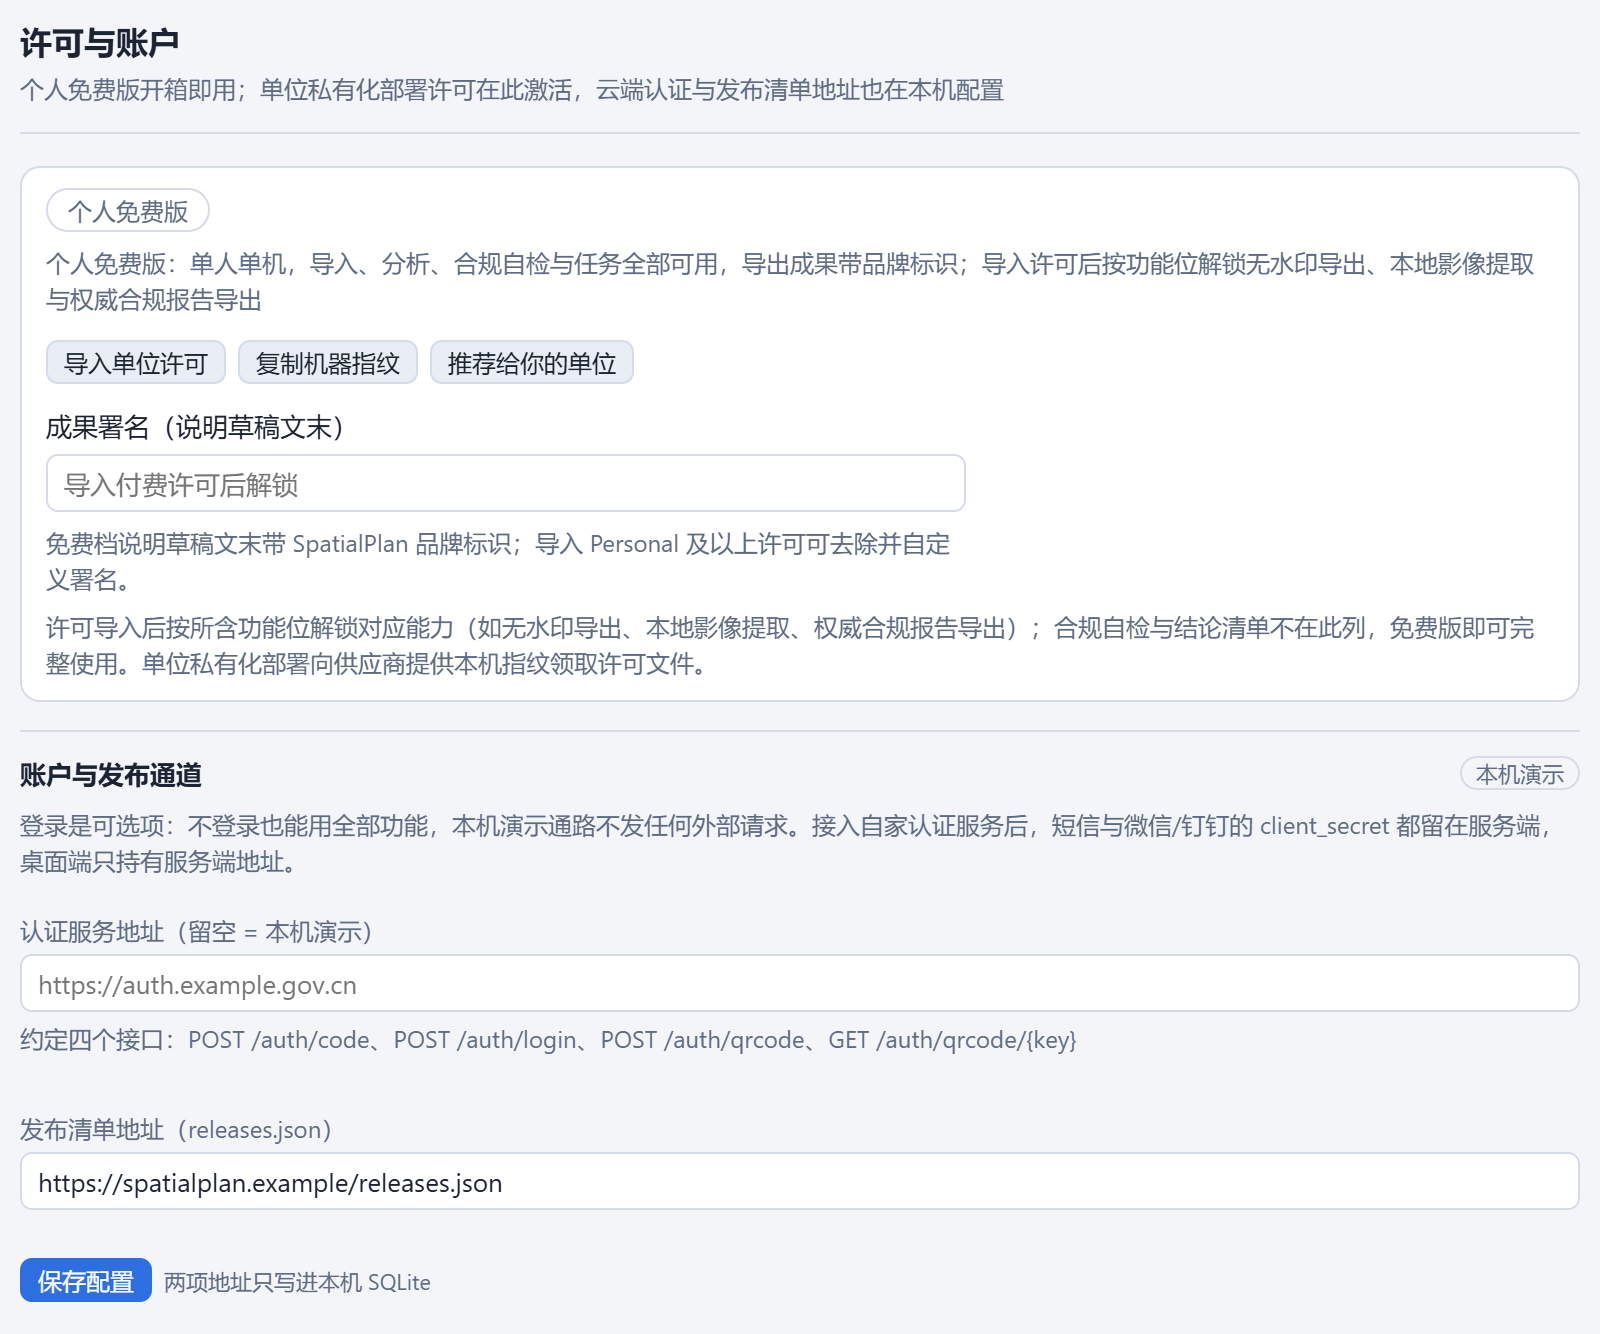1600x1334 pixels.
Task: Focus the 成果署名 input field
Action: [x=506, y=484]
